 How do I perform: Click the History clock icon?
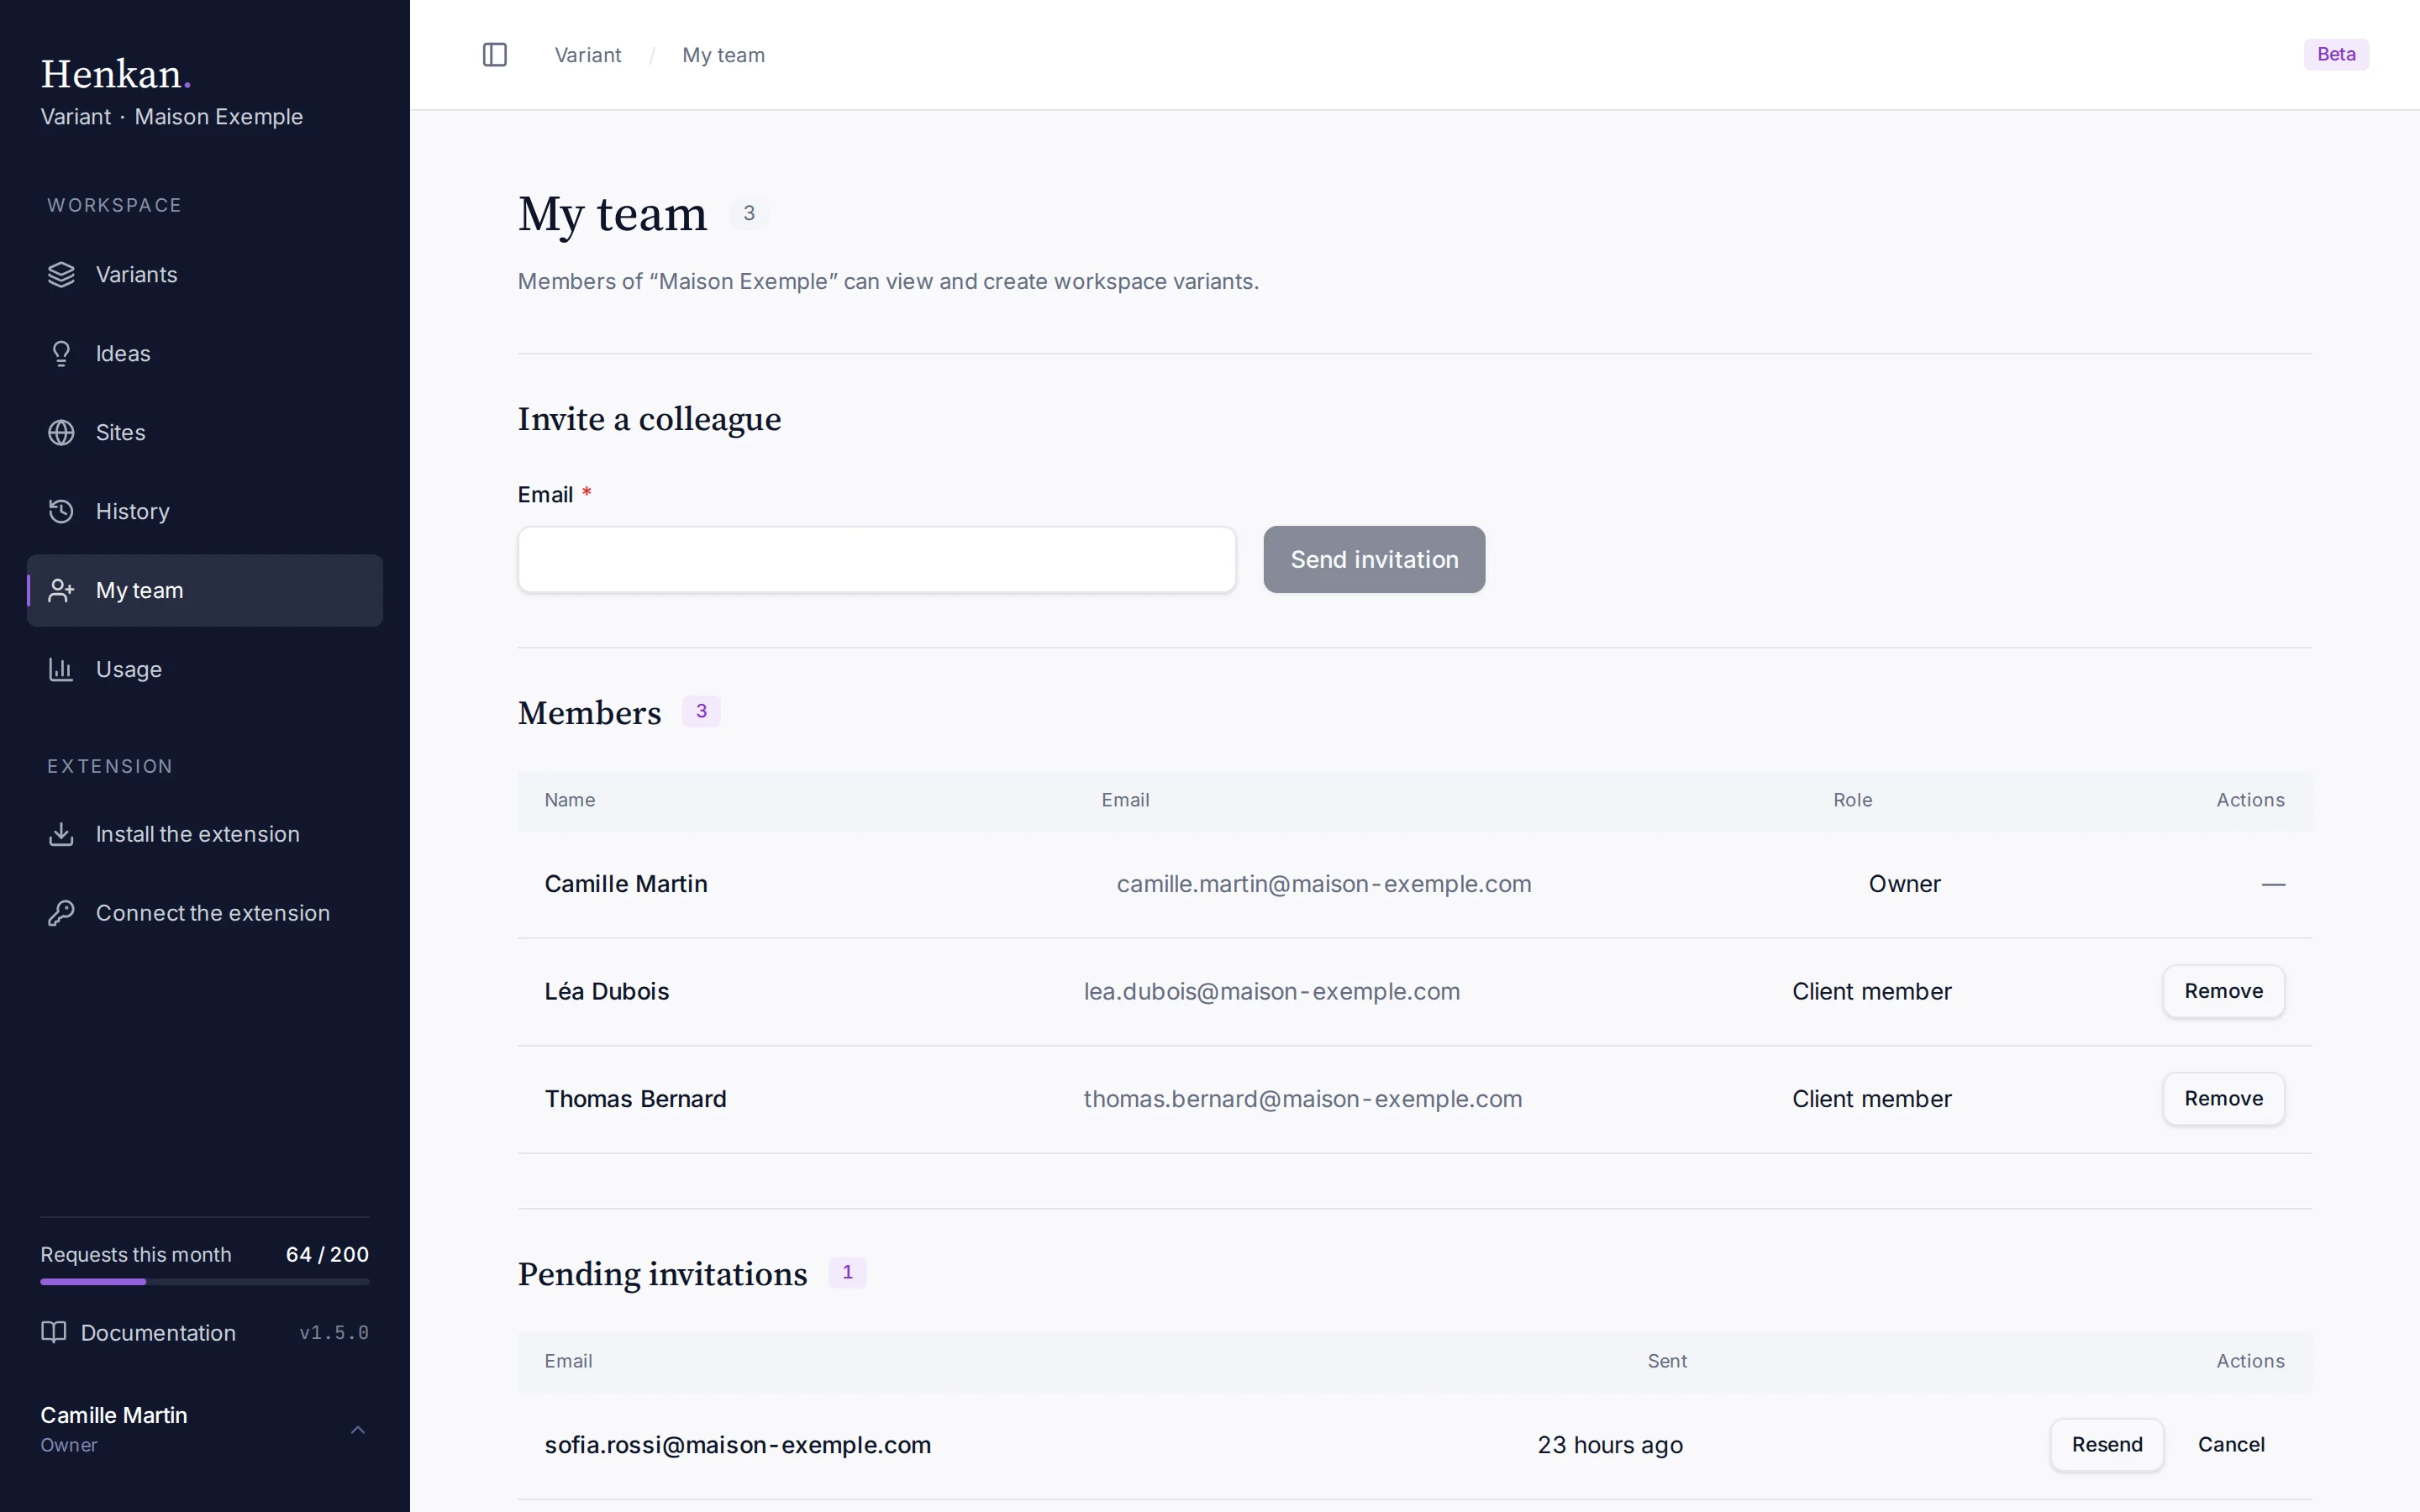pyautogui.click(x=61, y=512)
